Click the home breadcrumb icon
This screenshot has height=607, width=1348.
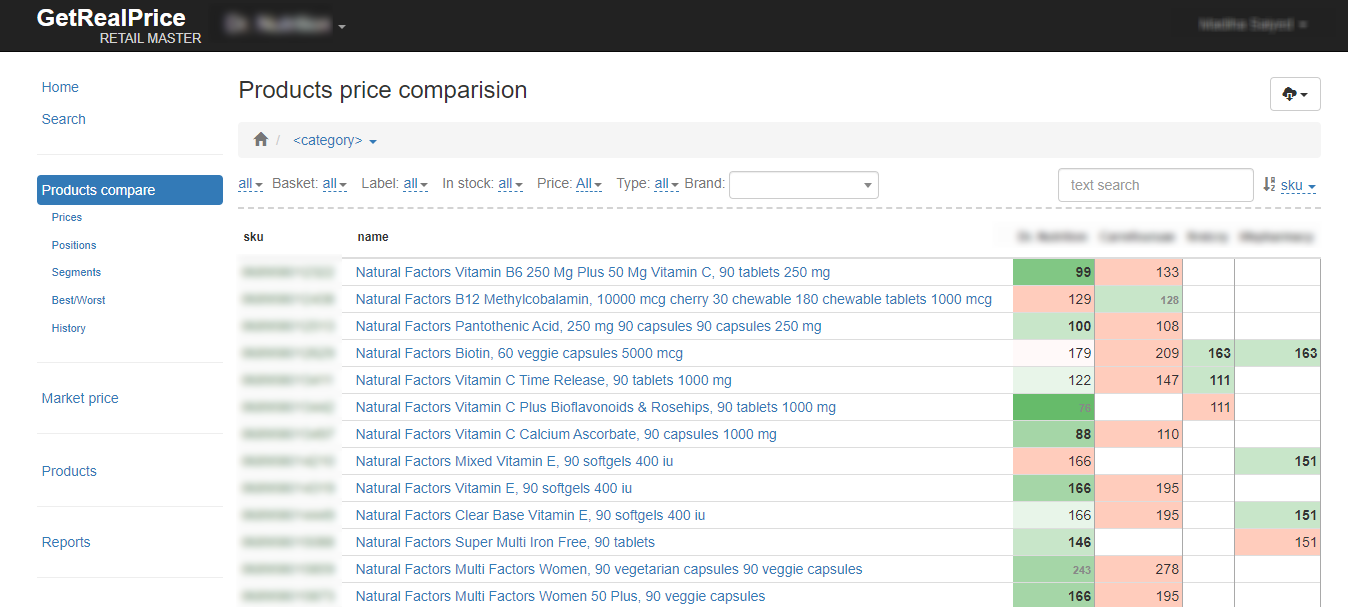(x=261, y=140)
